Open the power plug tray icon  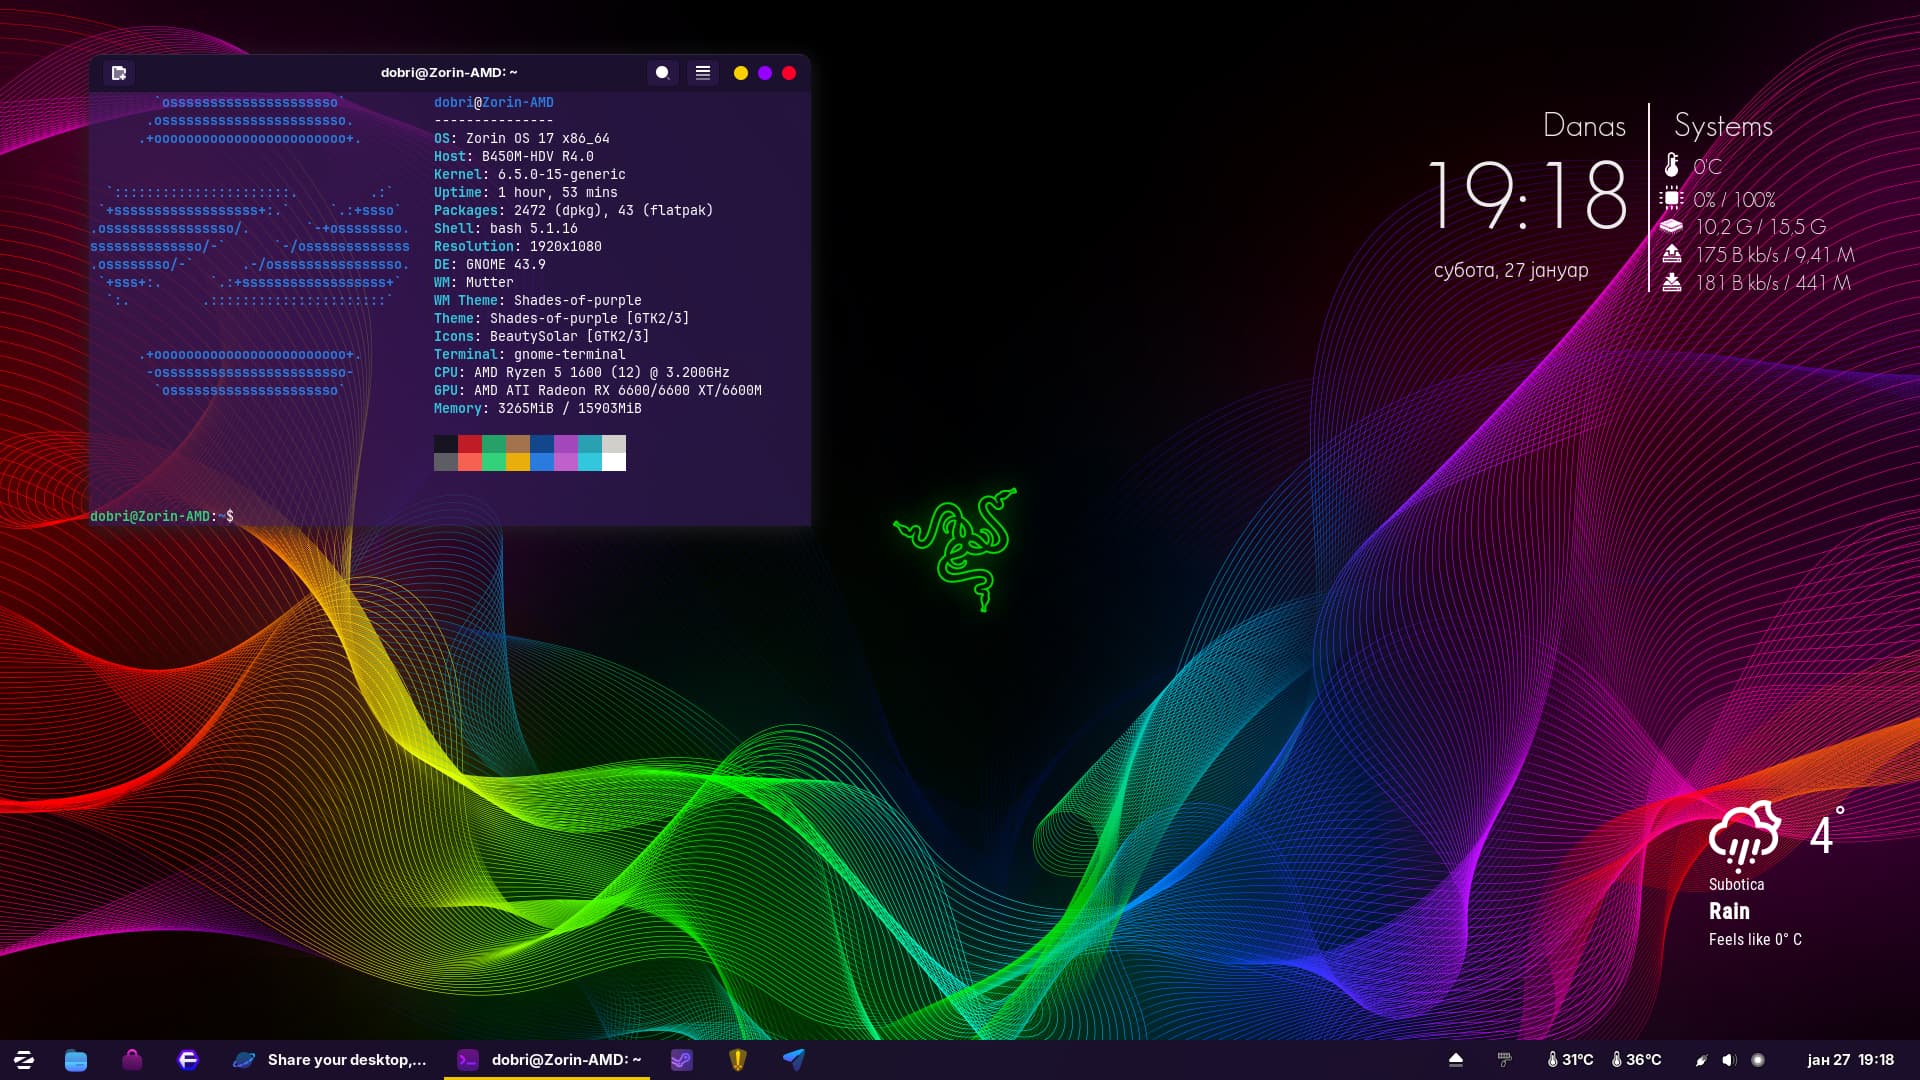pyautogui.click(x=1701, y=1060)
